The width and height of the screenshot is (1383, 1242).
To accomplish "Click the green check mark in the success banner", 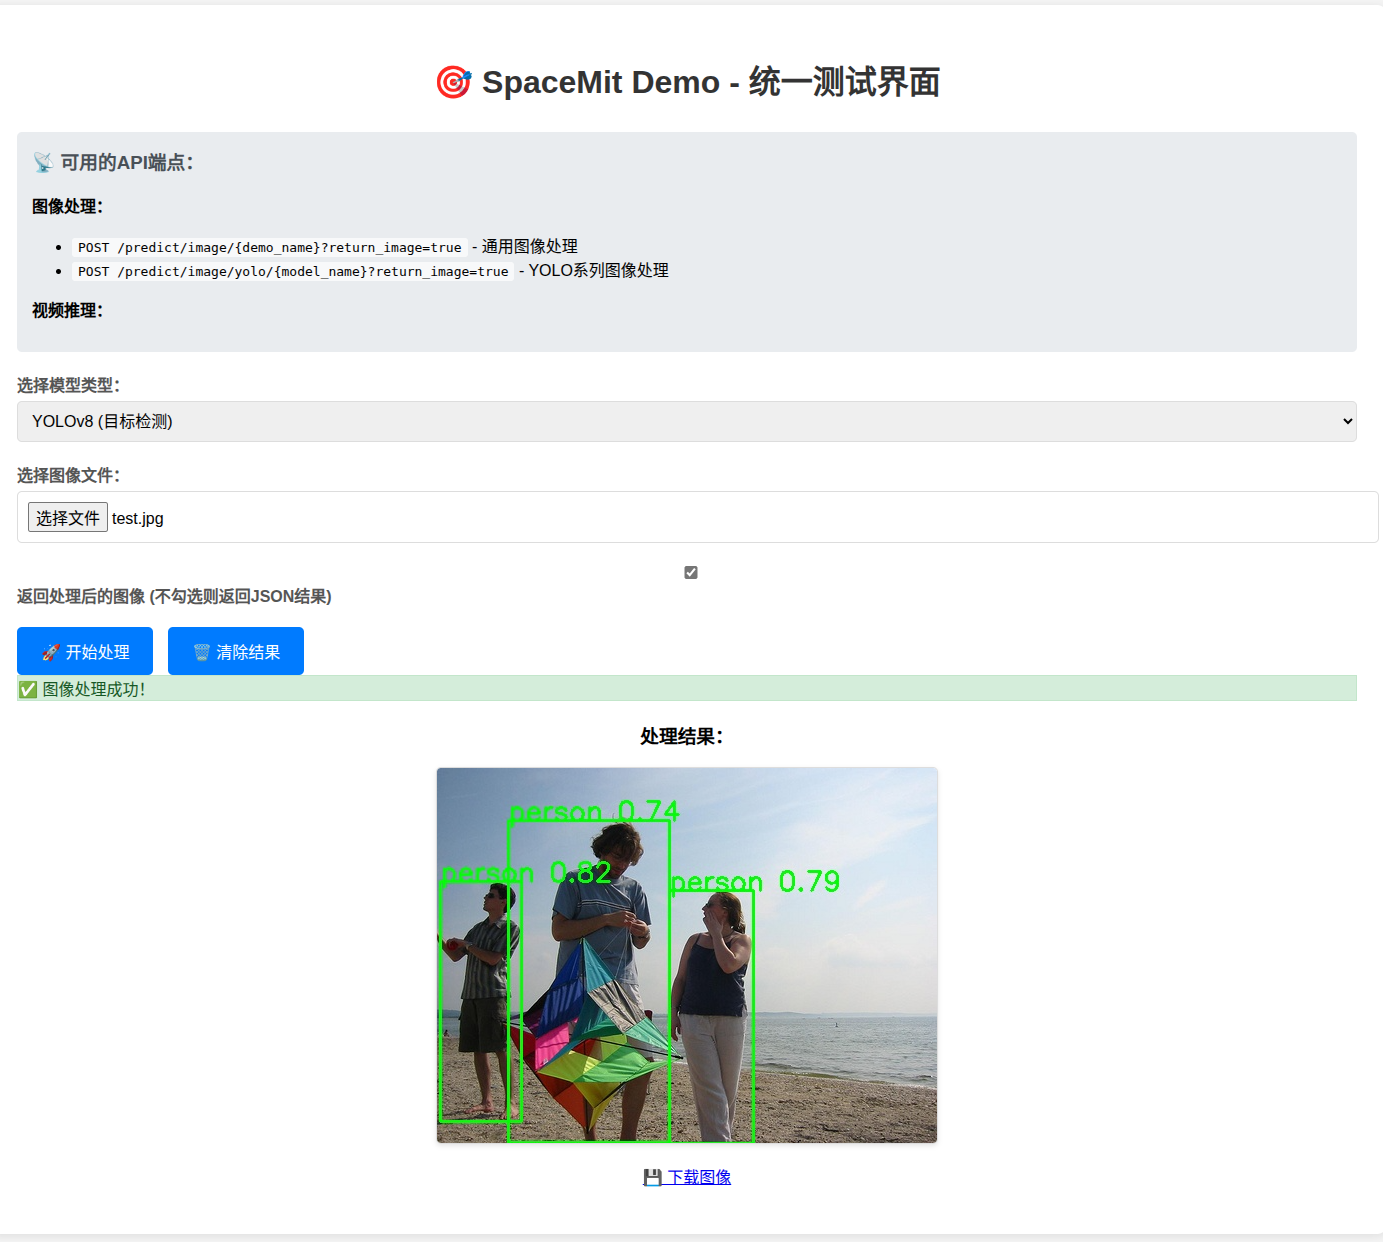I will (28, 689).
